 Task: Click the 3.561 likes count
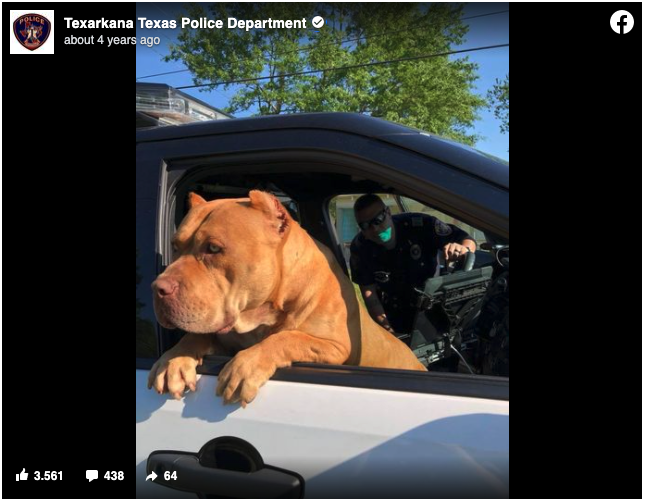[48, 476]
